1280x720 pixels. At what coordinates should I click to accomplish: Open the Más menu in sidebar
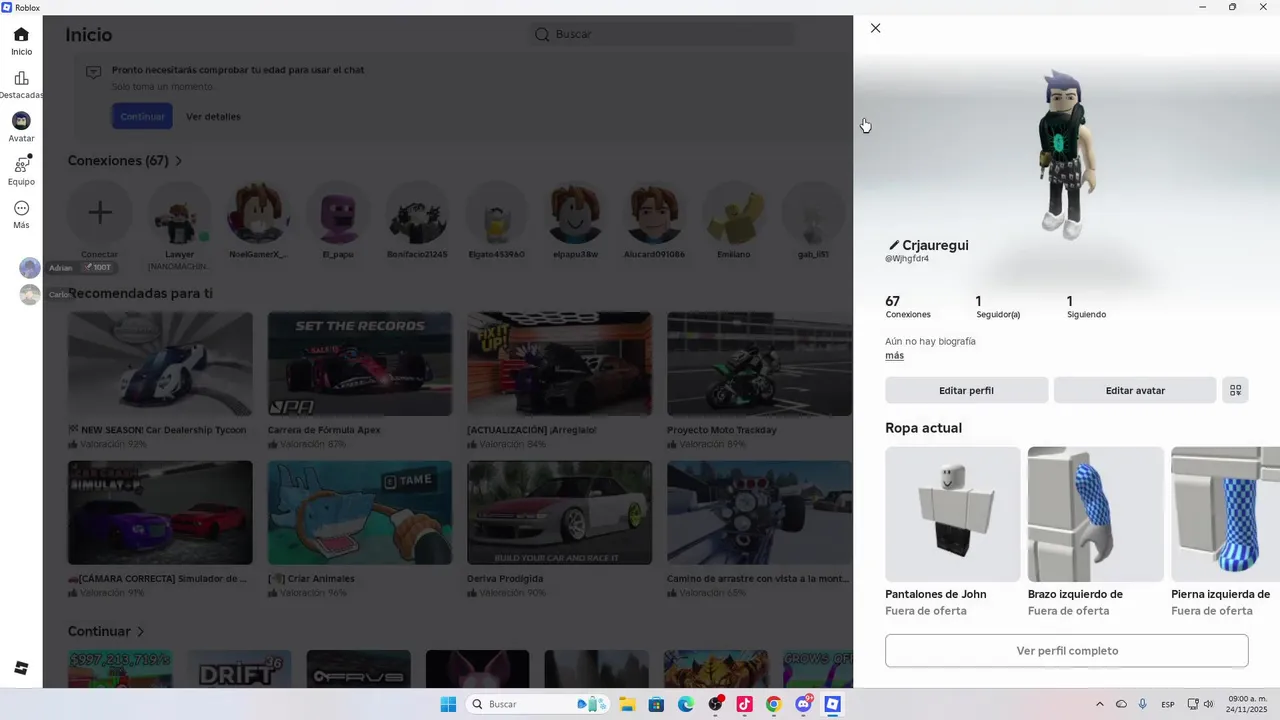point(21,214)
